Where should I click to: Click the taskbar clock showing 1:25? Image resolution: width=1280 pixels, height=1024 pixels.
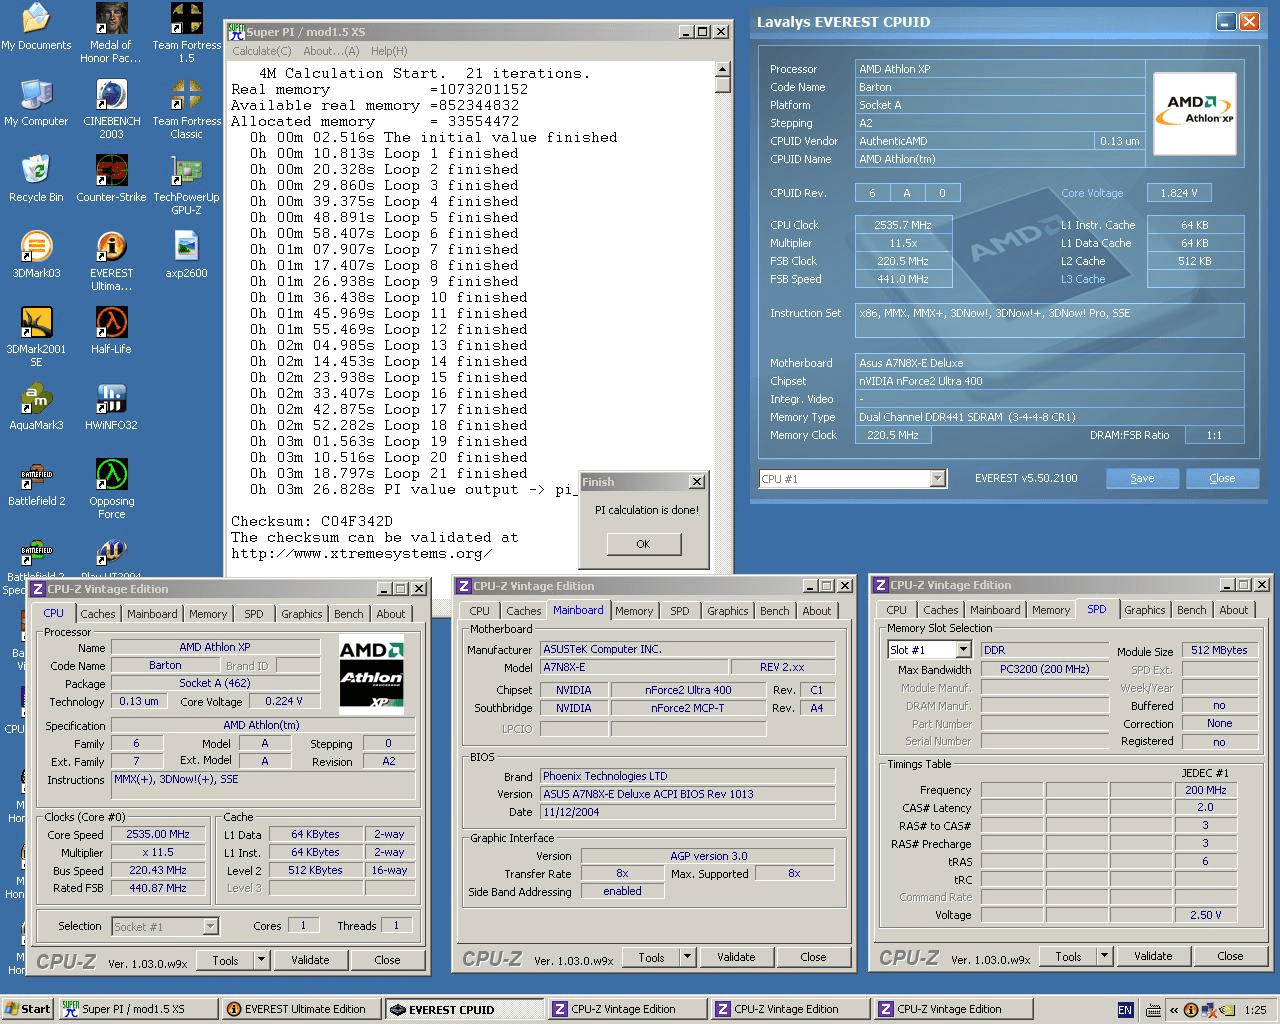tap(1255, 1010)
